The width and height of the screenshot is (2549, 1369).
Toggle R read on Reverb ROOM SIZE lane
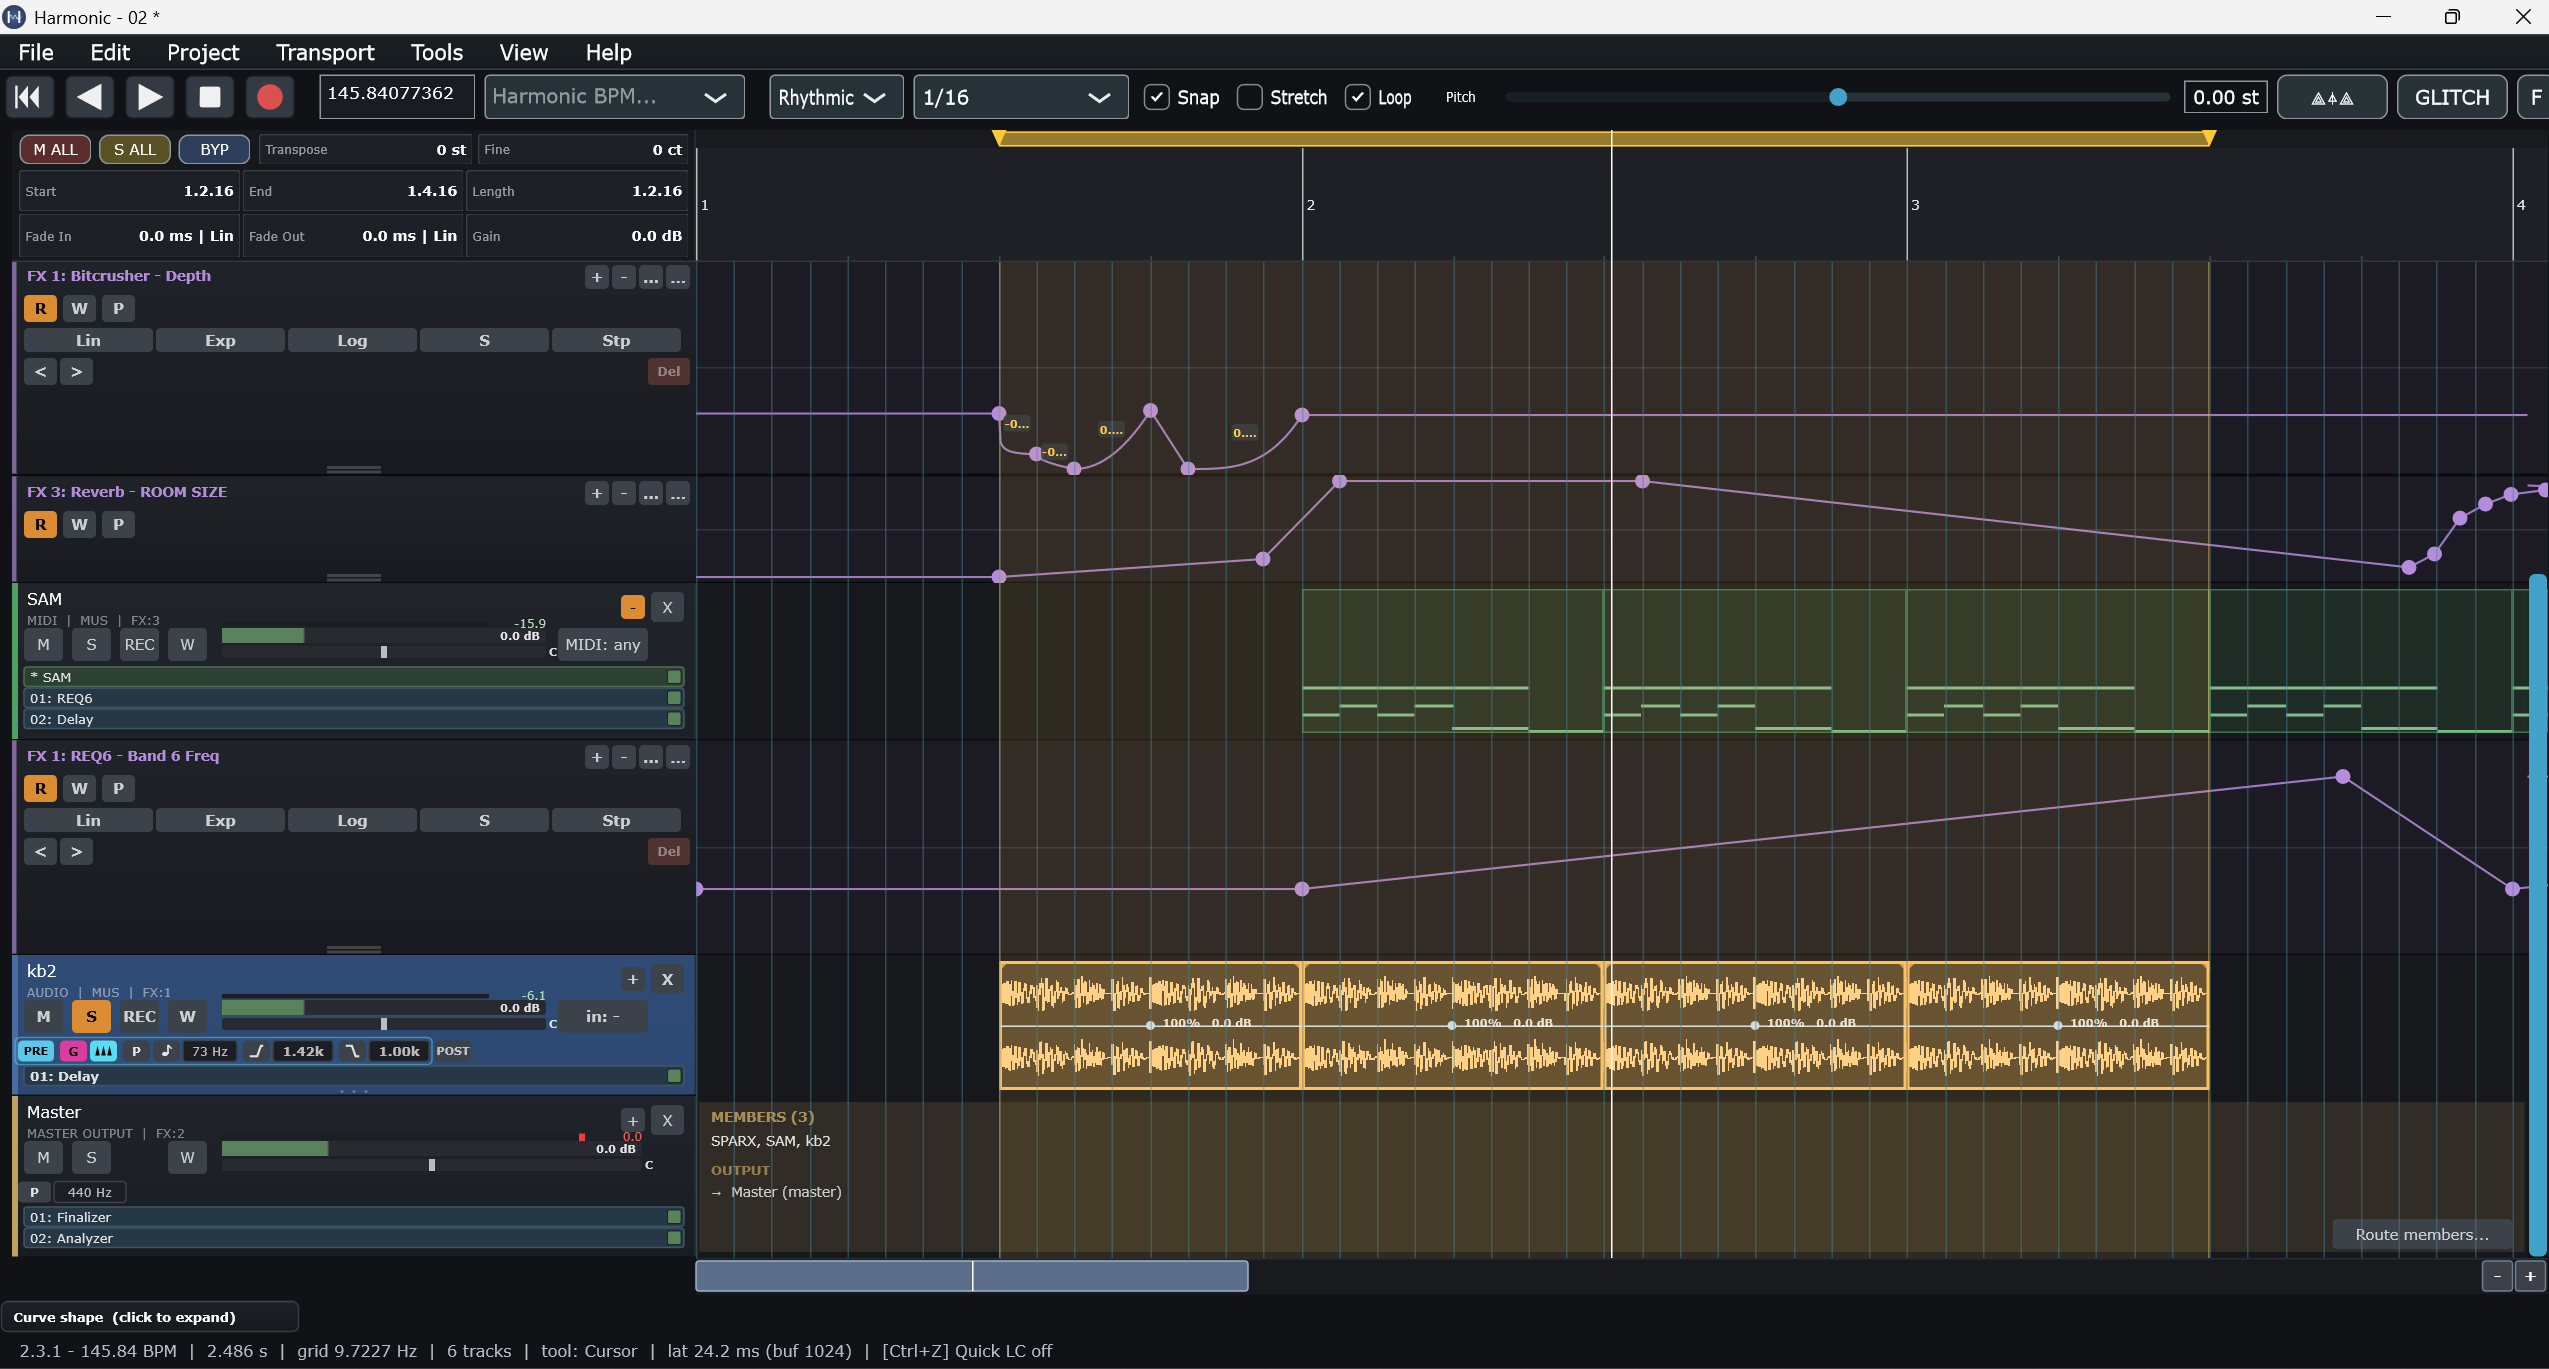40,524
